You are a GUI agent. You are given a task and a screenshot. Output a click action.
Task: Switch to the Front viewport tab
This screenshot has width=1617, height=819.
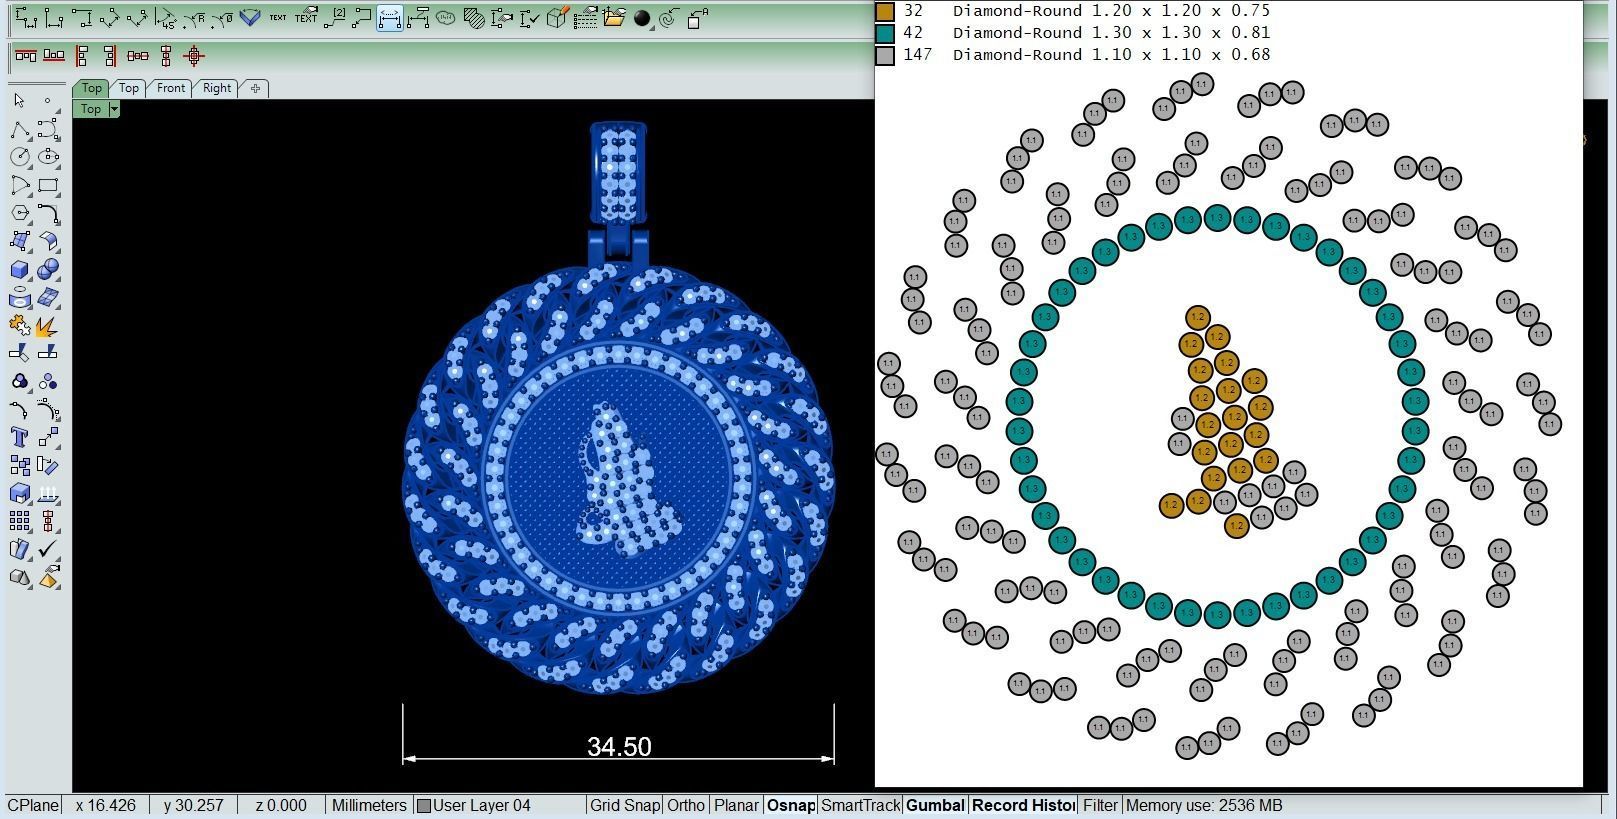click(171, 88)
